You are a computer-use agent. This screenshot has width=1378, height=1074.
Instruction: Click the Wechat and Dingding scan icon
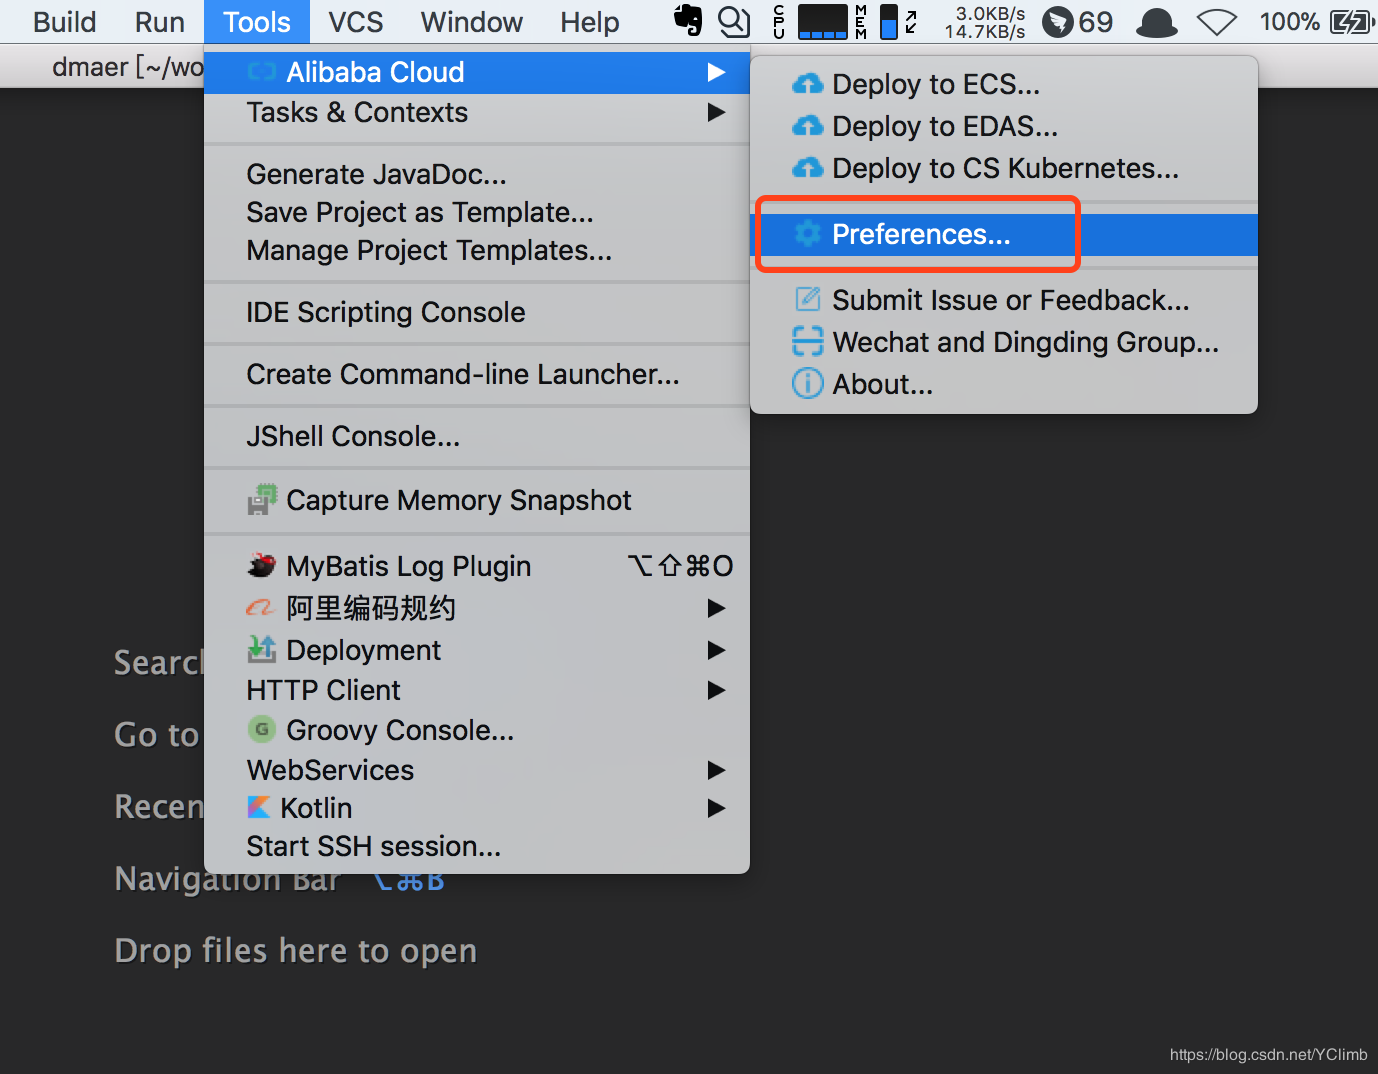[x=807, y=342]
